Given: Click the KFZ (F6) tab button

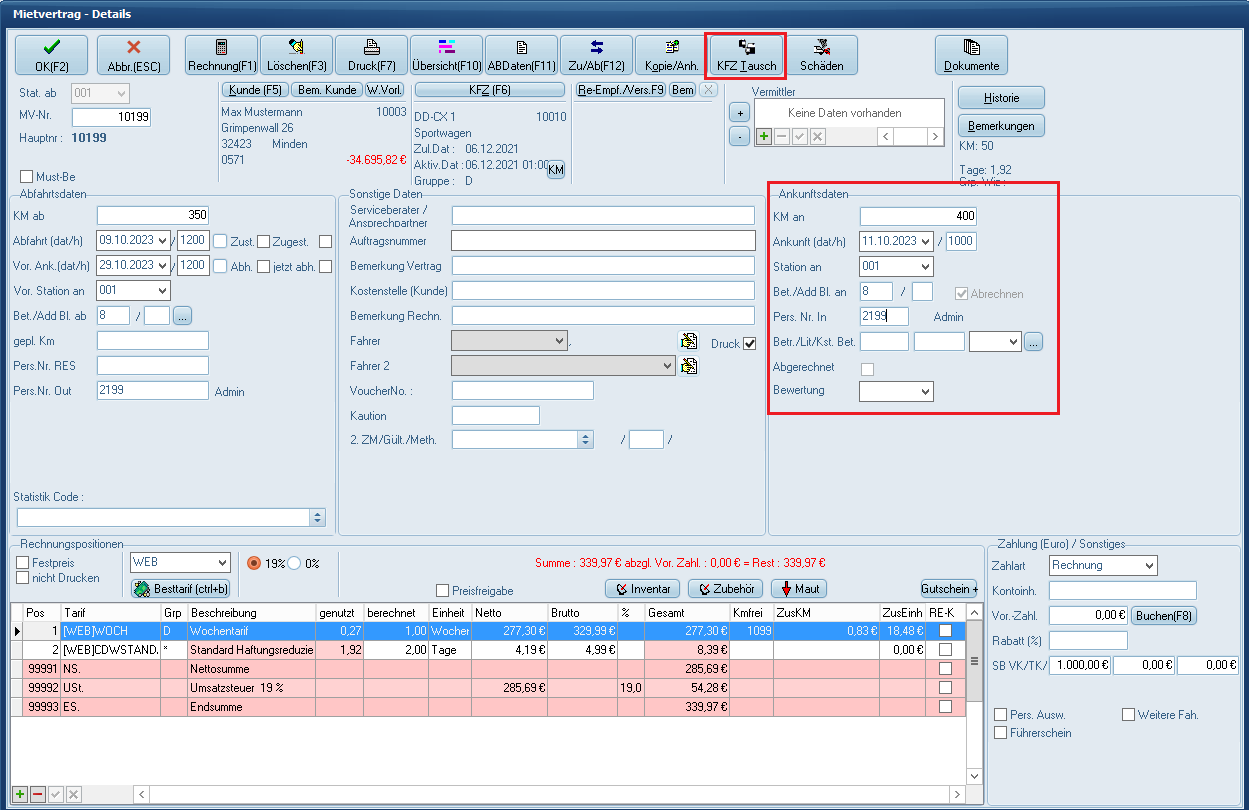Looking at the screenshot, I should (489, 90).
